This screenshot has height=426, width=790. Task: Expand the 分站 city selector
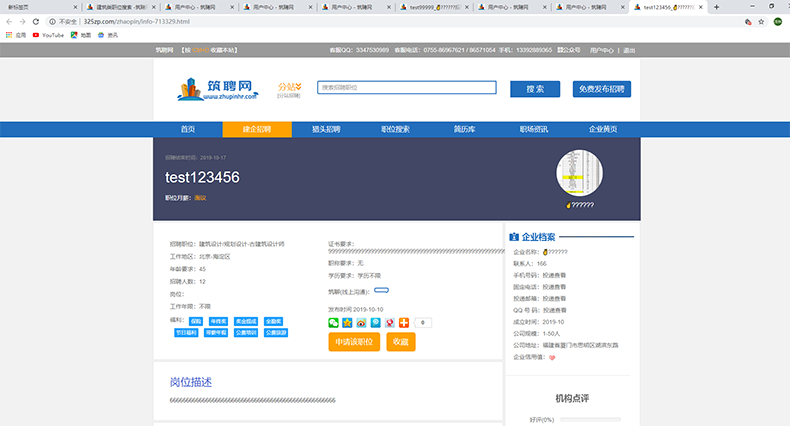click(x=289, y=88)
